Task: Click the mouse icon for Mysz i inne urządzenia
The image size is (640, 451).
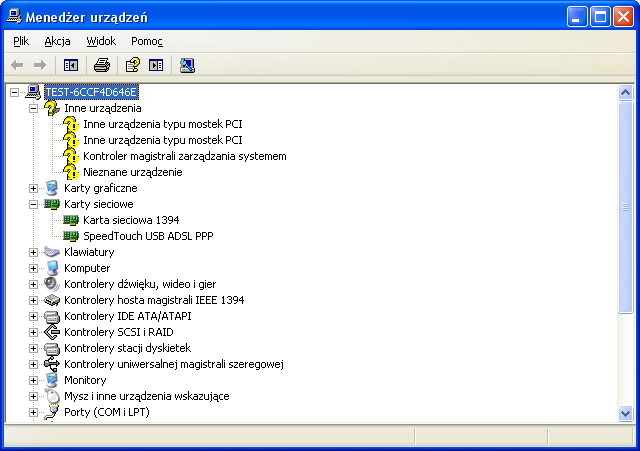Action: 52,396
